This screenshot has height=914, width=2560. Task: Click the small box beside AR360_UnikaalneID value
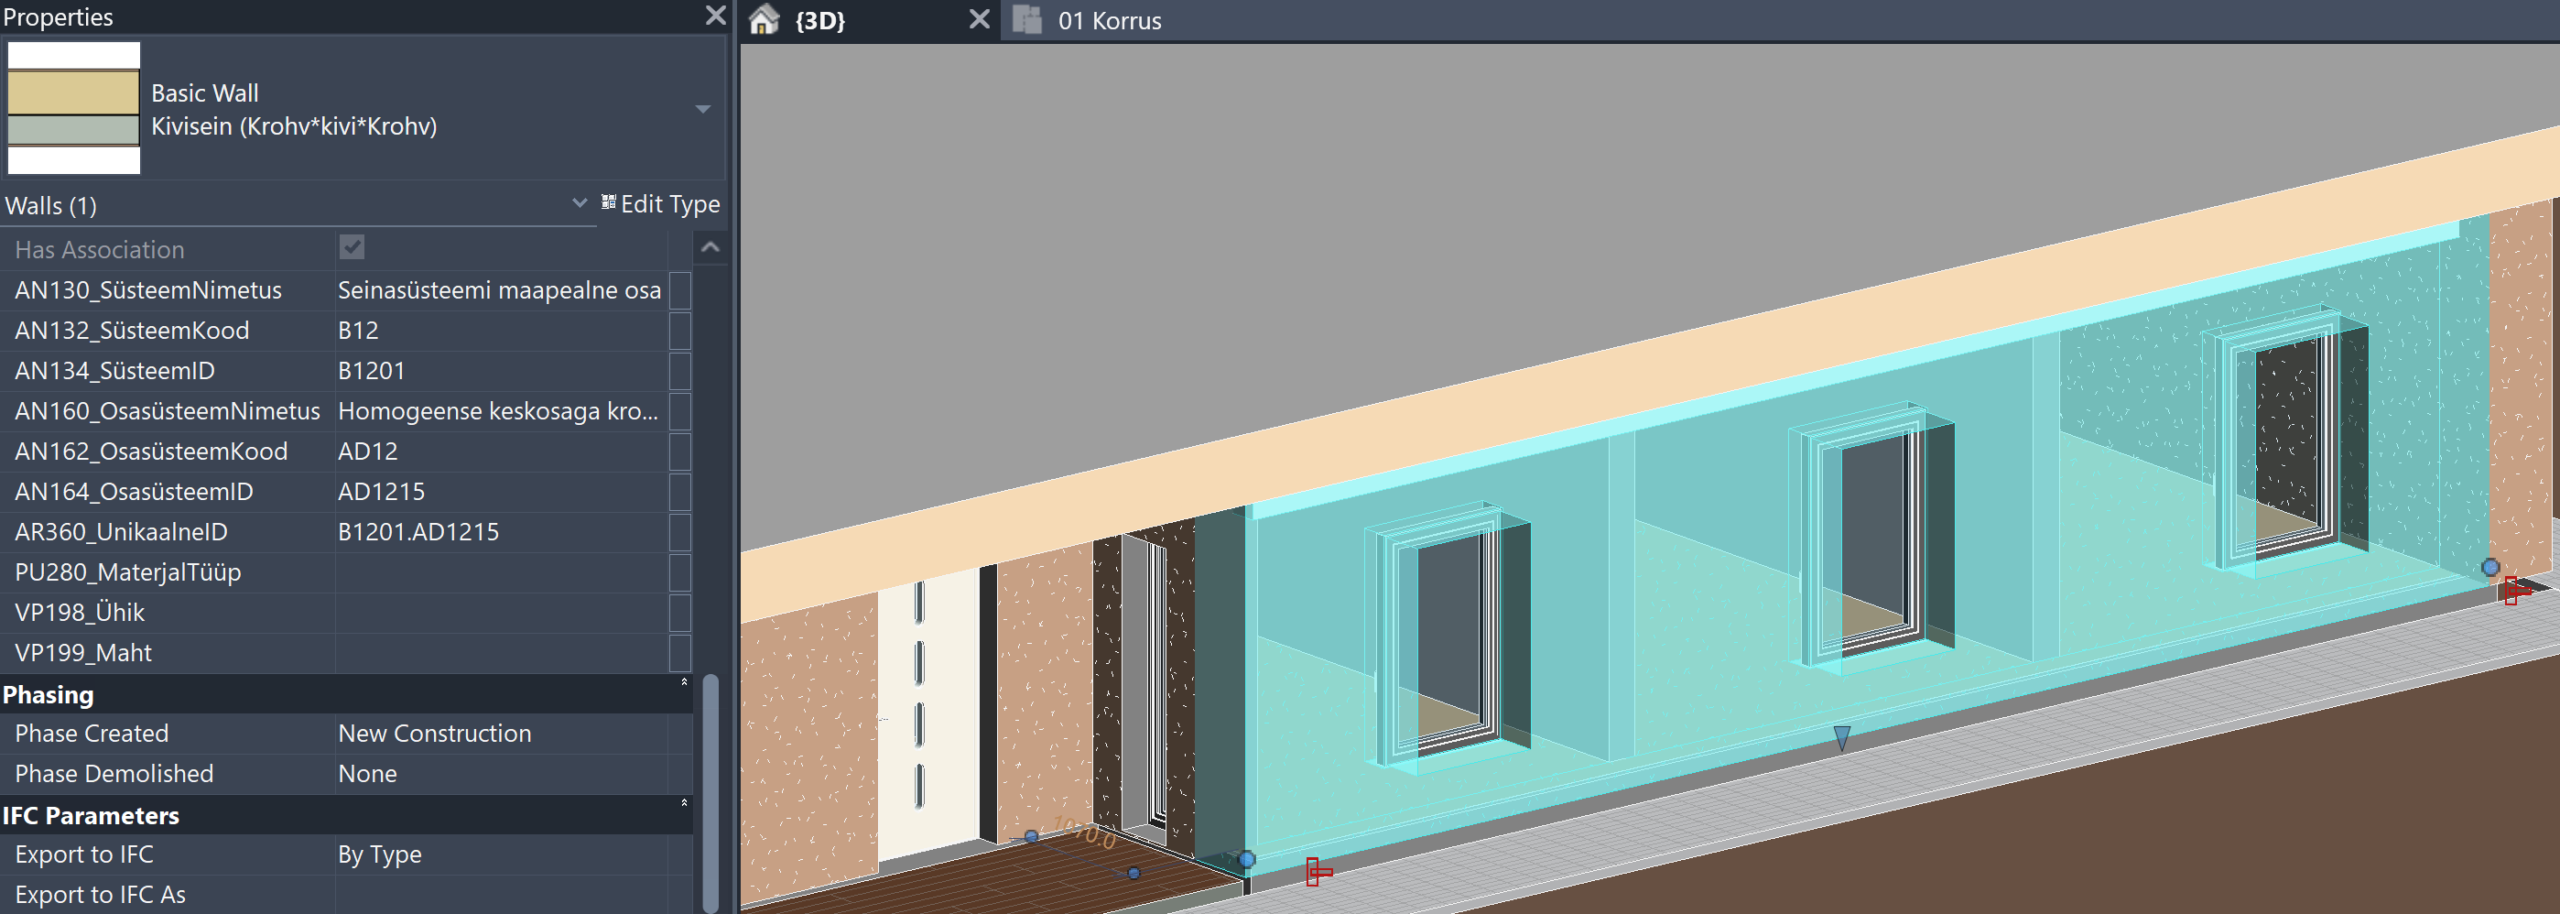click(x=680, y=533)
